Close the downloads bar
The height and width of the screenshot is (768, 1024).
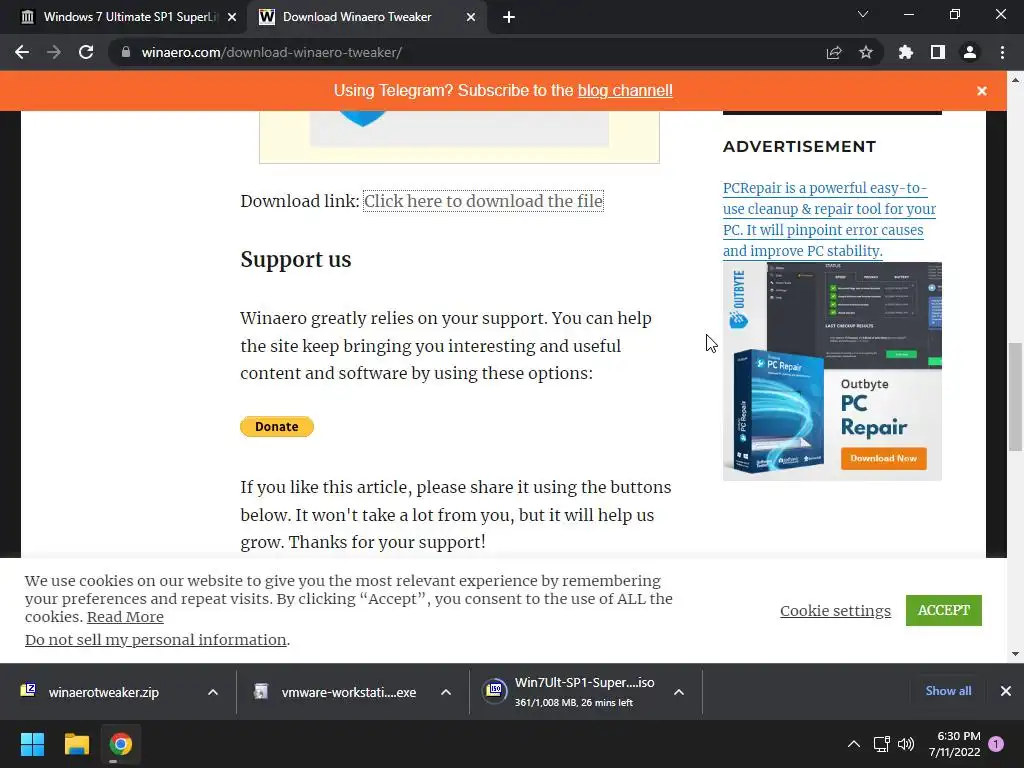pyautogui.click(x=1006, y=691)
